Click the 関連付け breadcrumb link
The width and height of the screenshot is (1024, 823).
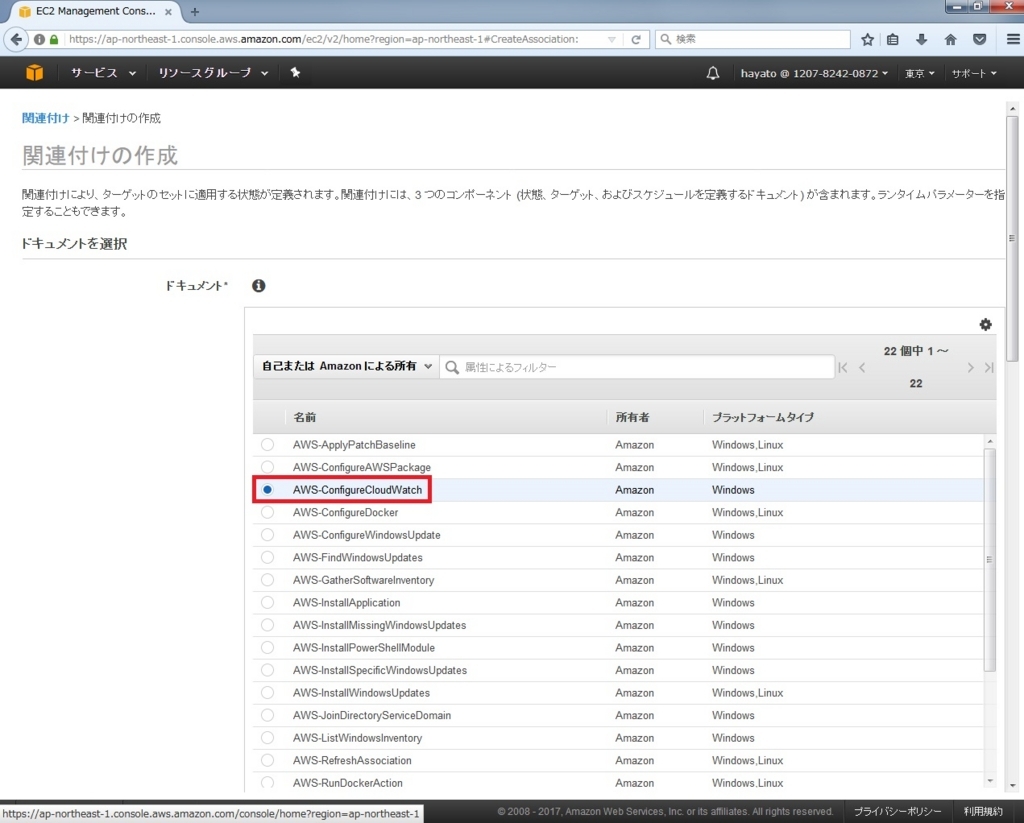(46, 118)
